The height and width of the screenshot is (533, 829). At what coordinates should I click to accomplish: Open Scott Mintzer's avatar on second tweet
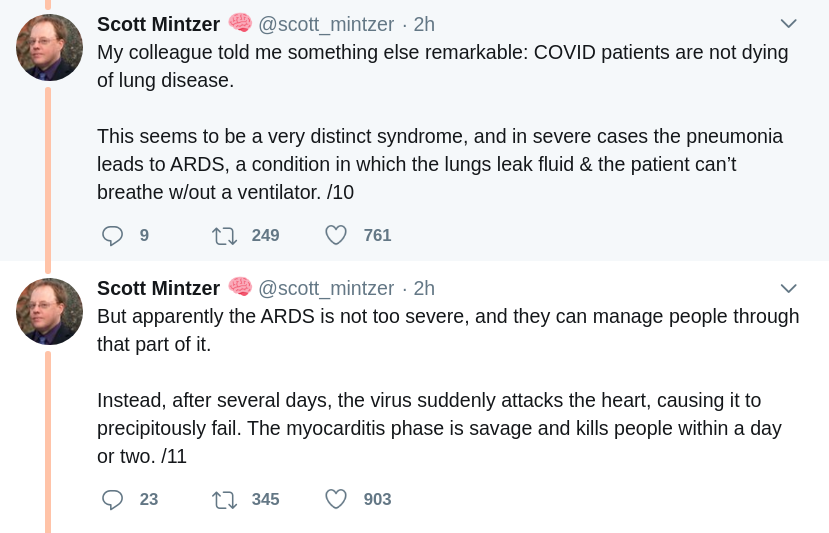[x=49, y=311]
